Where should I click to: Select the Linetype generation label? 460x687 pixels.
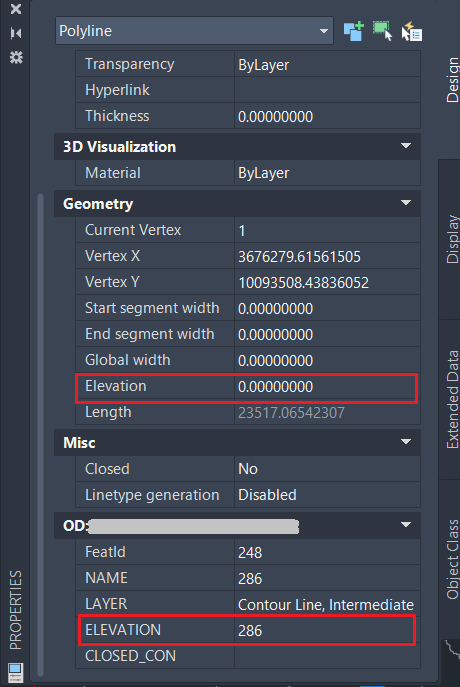152,495
